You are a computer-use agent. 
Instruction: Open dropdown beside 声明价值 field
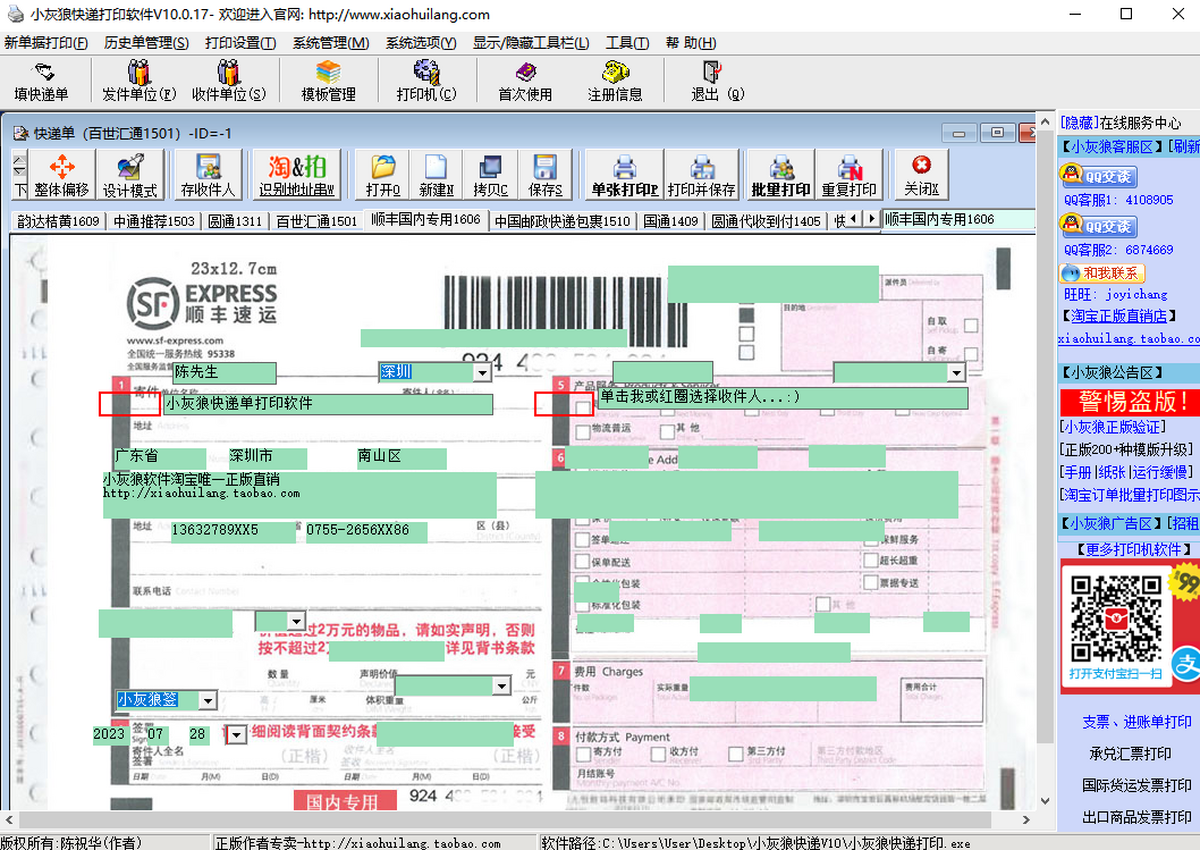click(502, 686)
